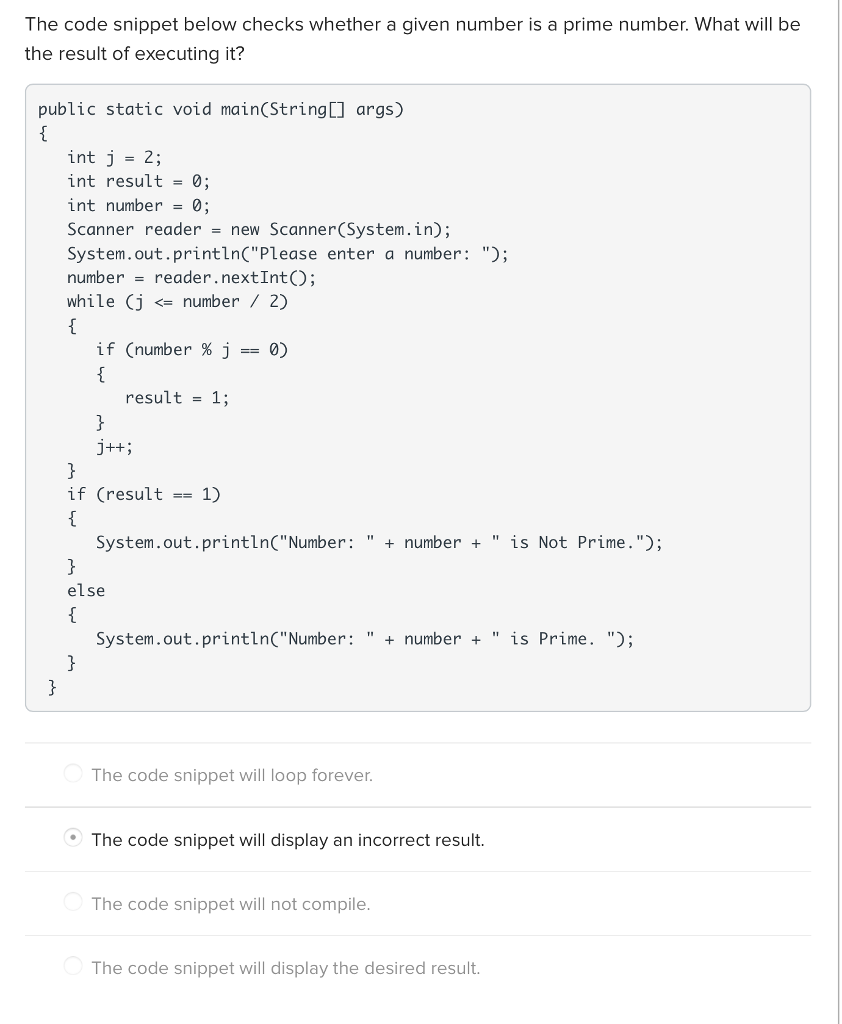Click the main method declaration line

[x=220, y=109]
